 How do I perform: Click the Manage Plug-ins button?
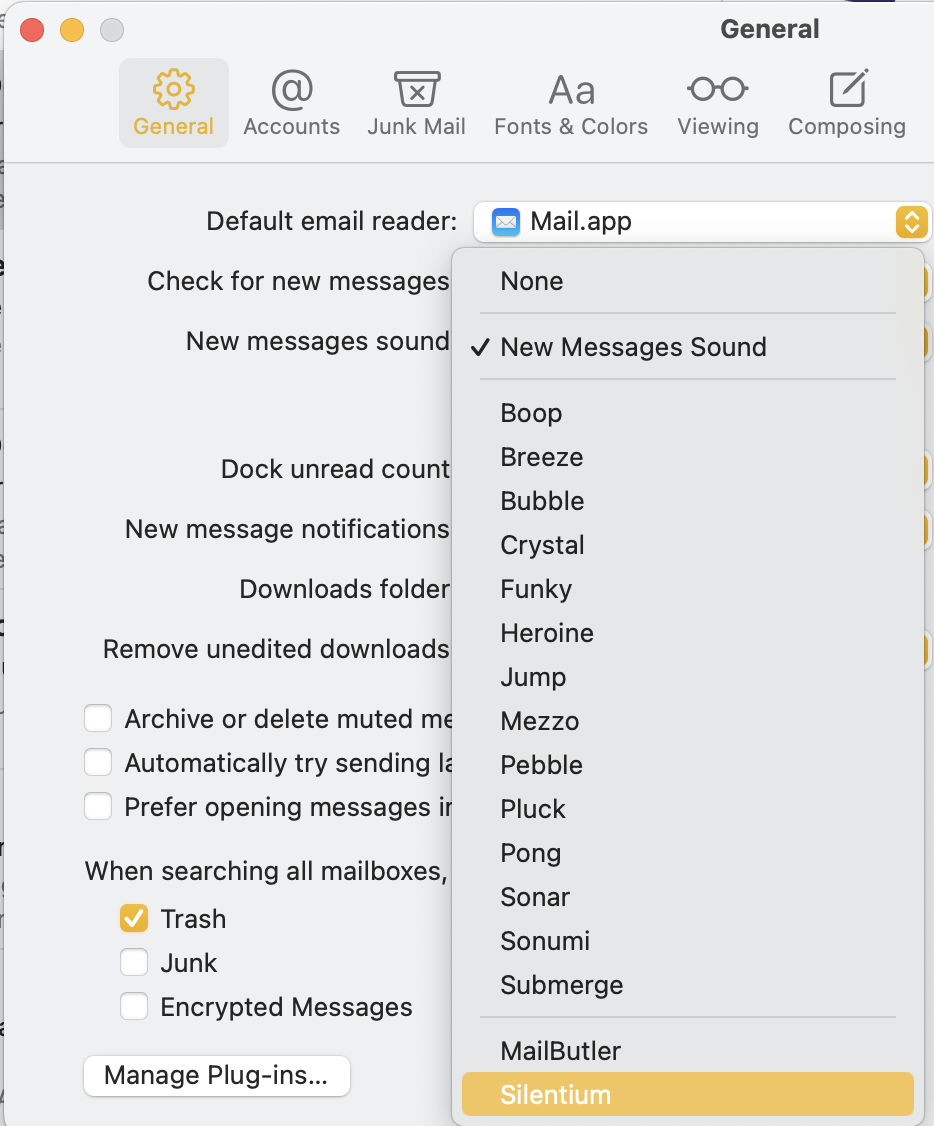tap(217, 1075)
